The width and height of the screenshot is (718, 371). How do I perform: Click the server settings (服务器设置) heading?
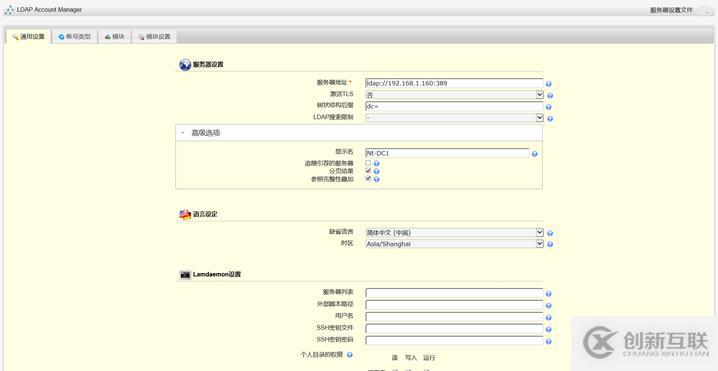[x=208, y=65]
